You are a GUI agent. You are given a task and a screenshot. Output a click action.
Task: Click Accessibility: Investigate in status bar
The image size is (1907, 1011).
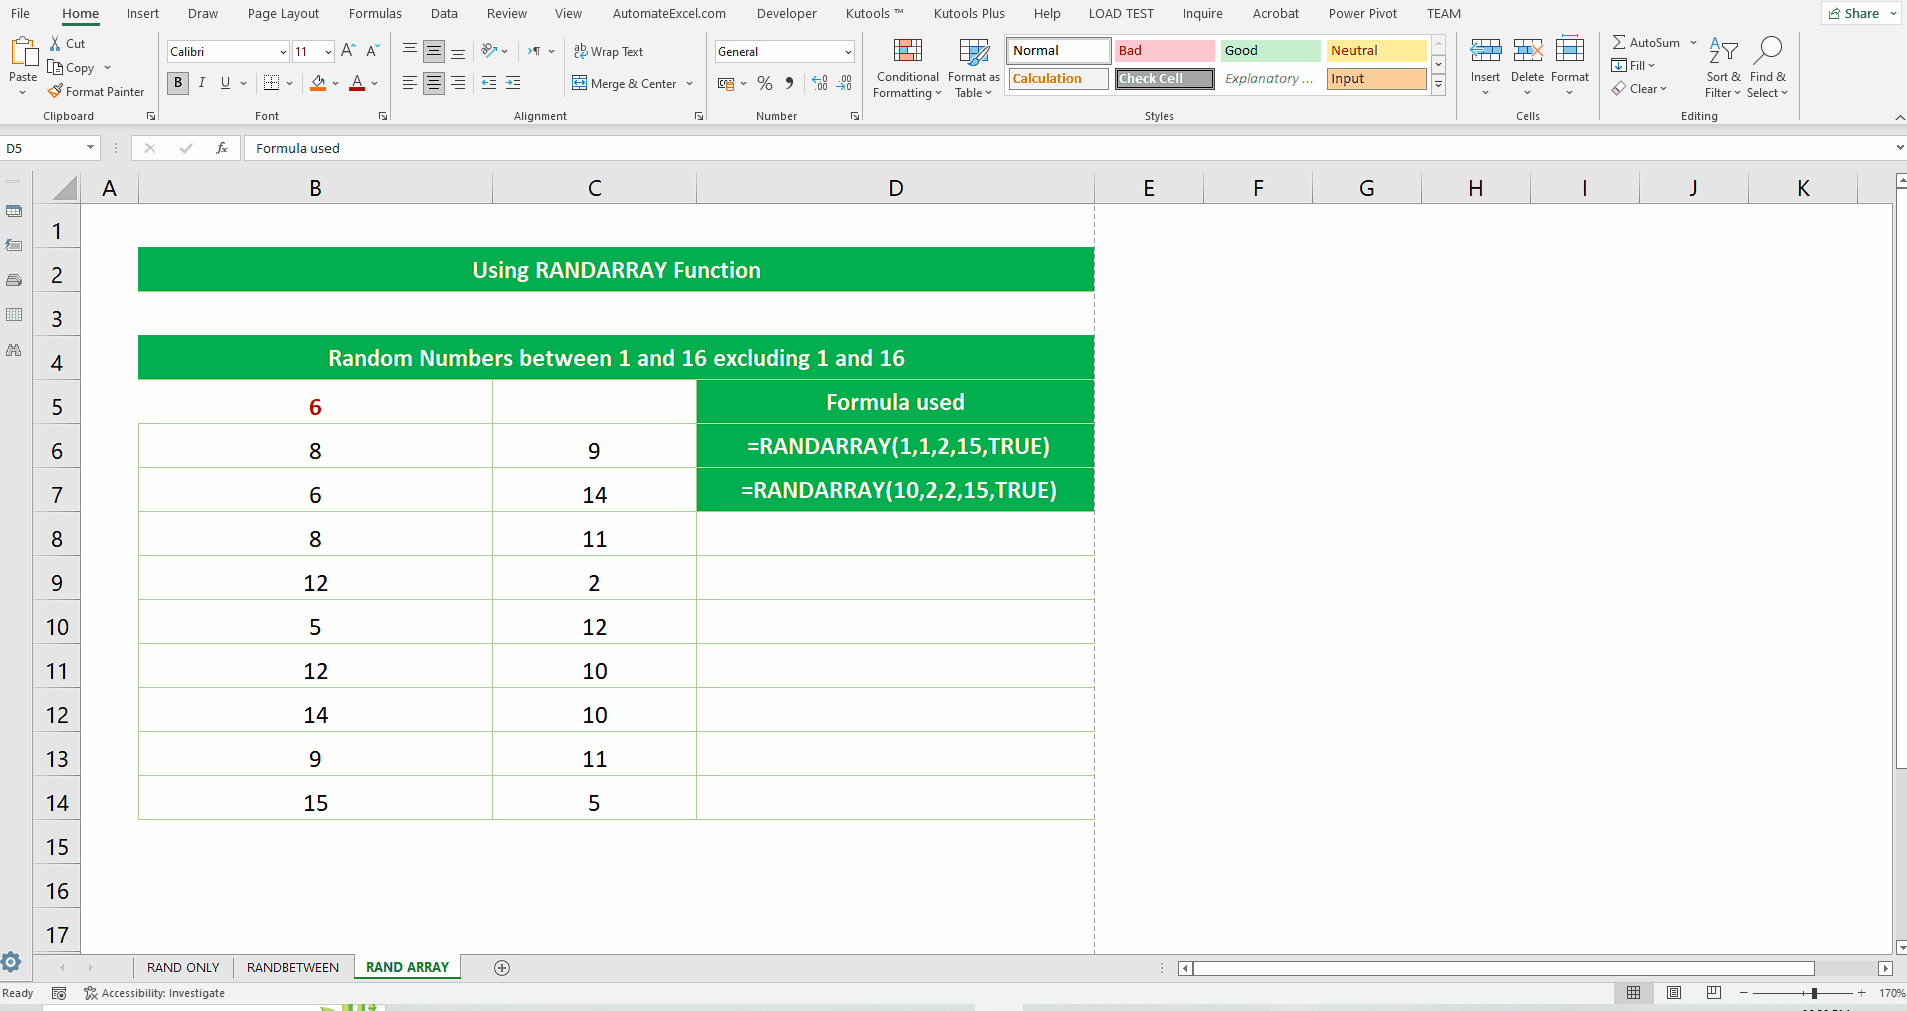[x=154, y=993]
